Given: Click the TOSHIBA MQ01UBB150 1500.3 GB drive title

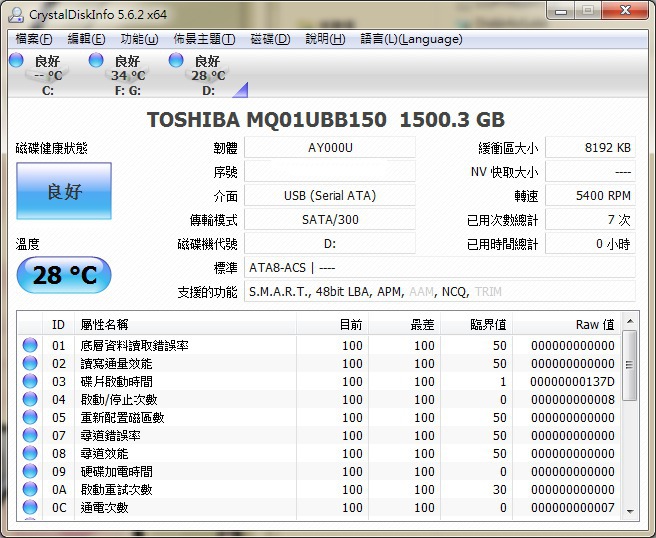Looking at the screenshot, I should [326, 120].
